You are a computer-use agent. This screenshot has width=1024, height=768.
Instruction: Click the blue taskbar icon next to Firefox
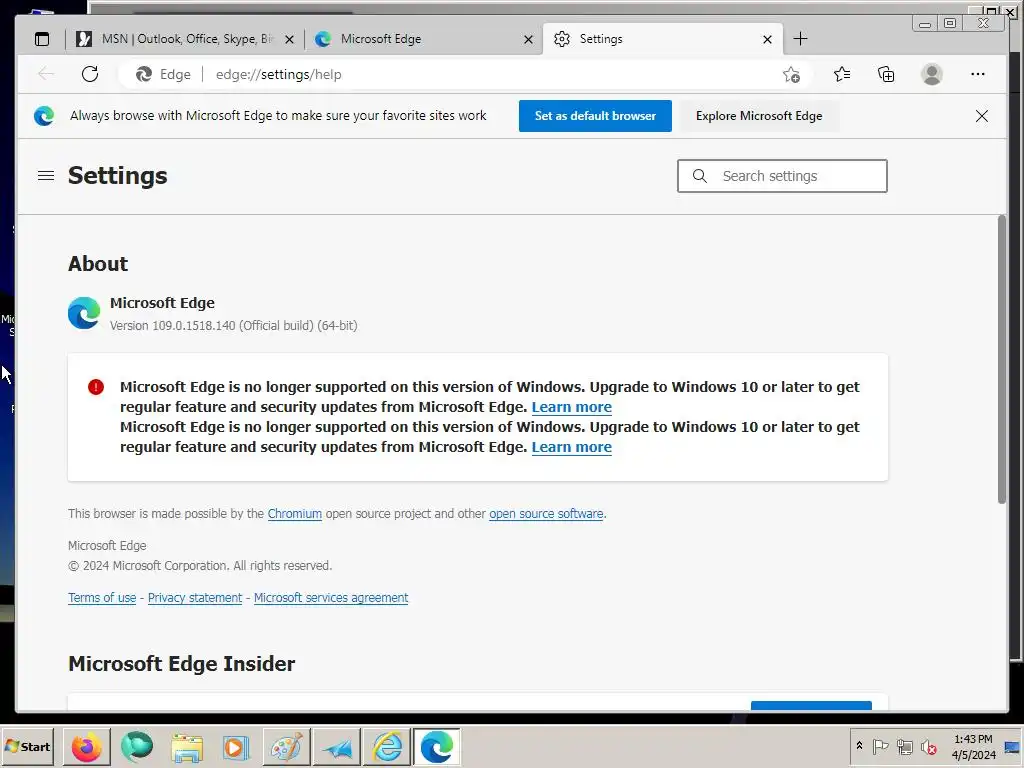pyautogui.click(x=136, y=747)
